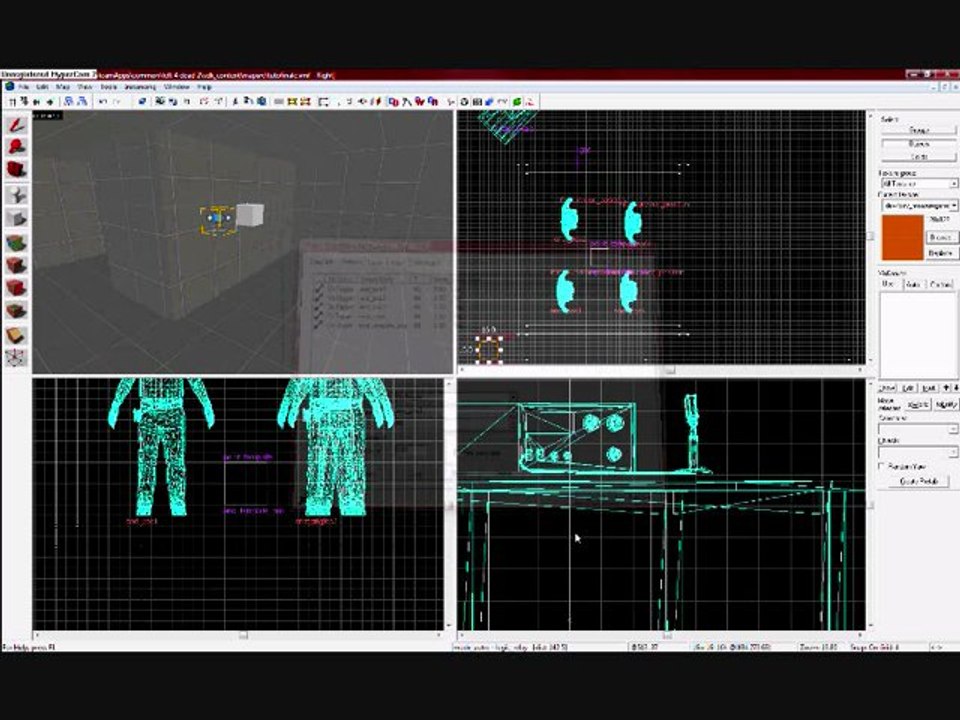Open the Texture group dropdown
The height and width of the screenshot is (720, 960).
pyautogui.click(x=919, y=183)
